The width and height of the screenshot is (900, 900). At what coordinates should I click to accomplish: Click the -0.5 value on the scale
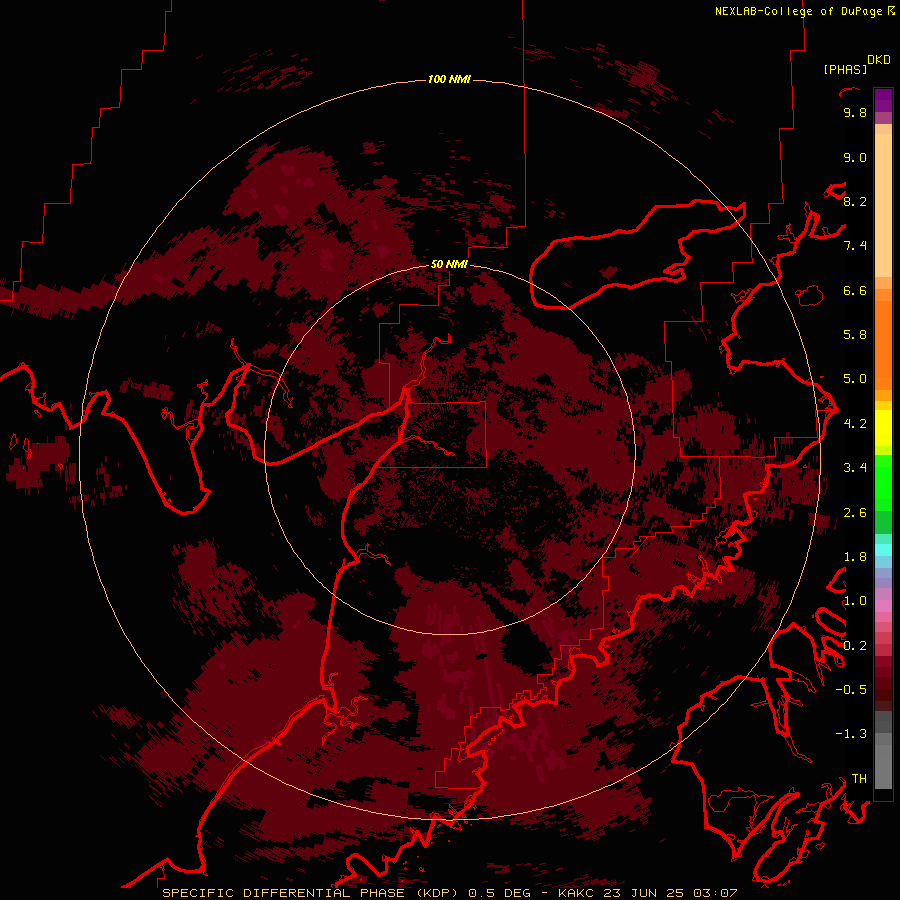click(x=851, y=690)
